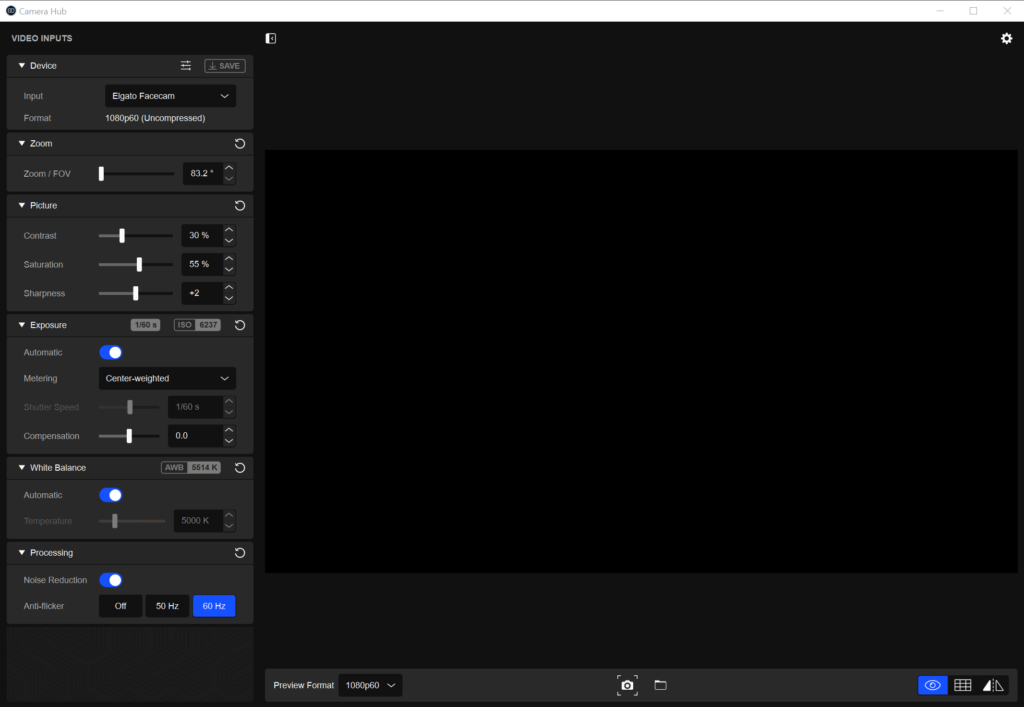Screen dimensions: 1024x707
Task: Toggle Automatic exposure switch
Action: [111, 353]
